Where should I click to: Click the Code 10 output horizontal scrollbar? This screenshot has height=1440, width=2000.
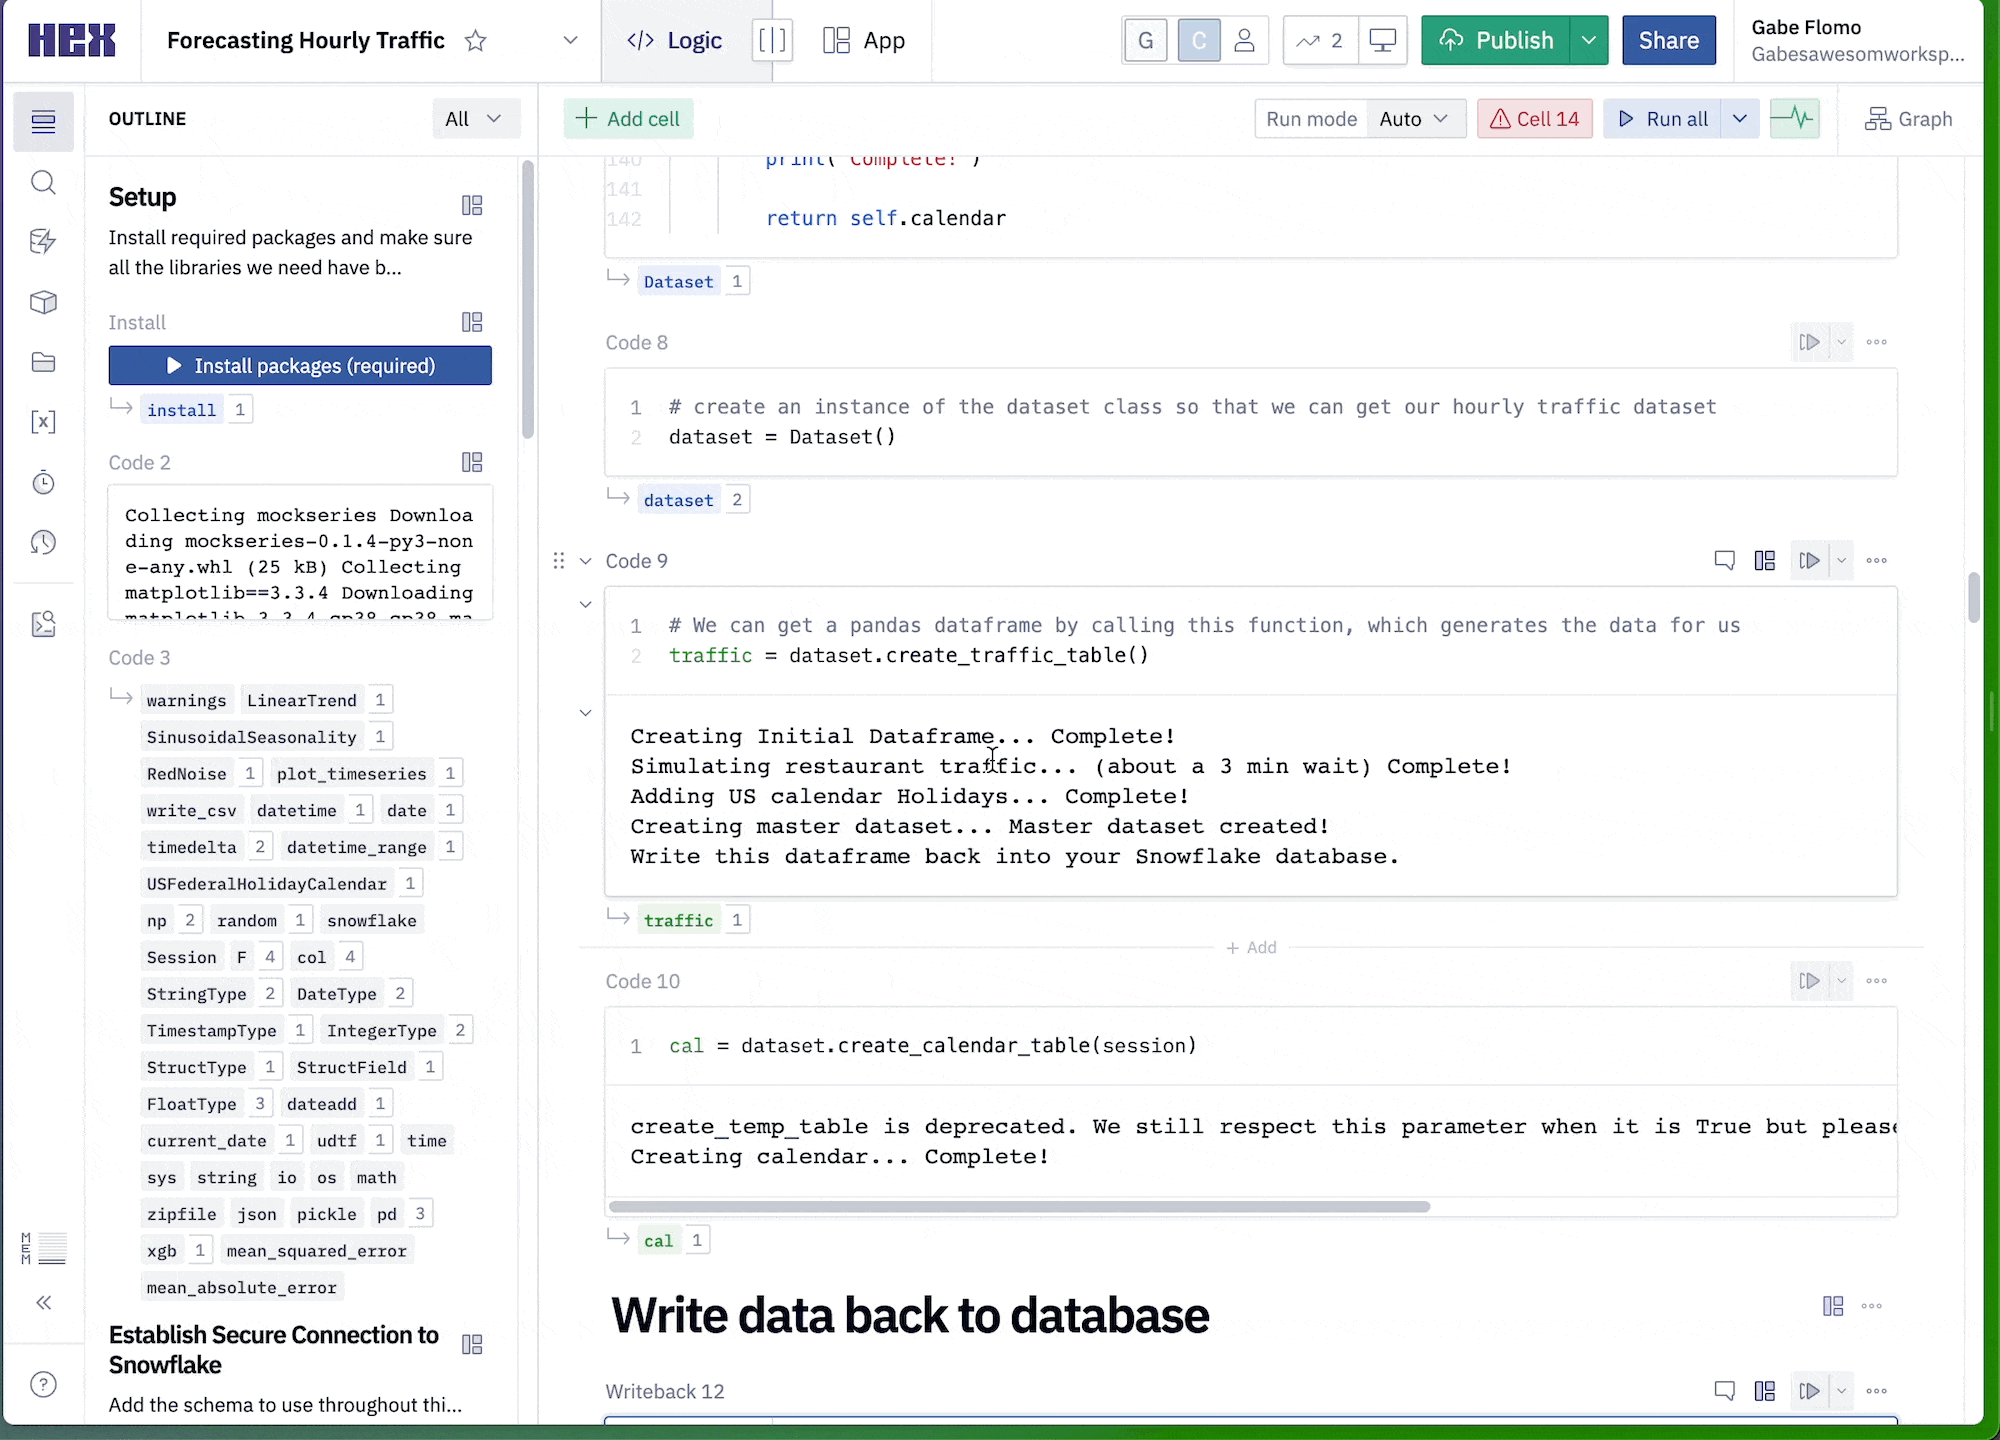(x=1019, y=1207)
